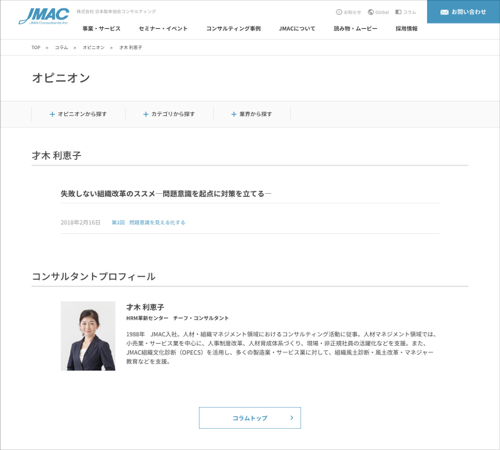Screen dimensions: 500x450
Task: Select the date 2018年2月16日
Action: [x=80, y=222]
